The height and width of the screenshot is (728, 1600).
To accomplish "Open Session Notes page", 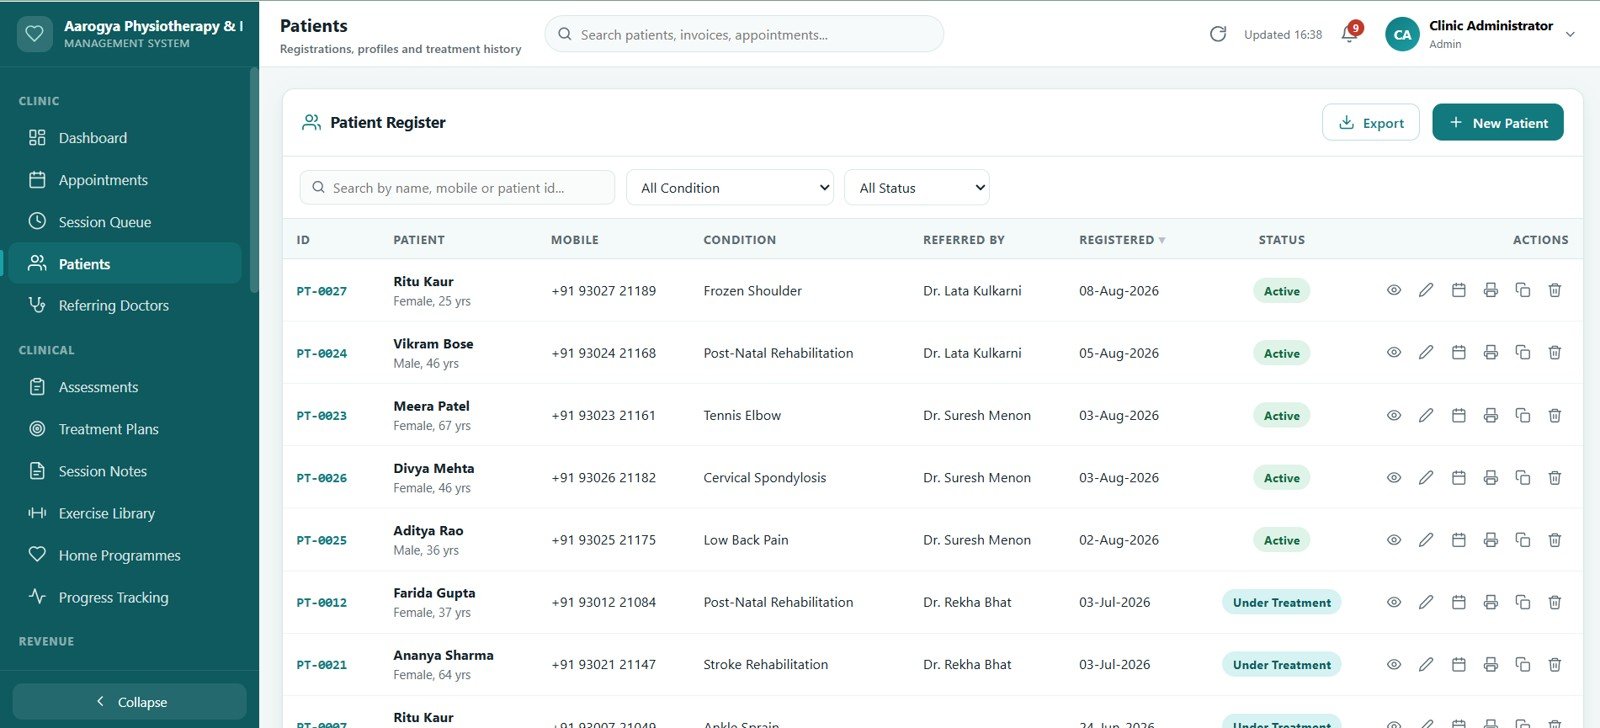I will (125, 471).
